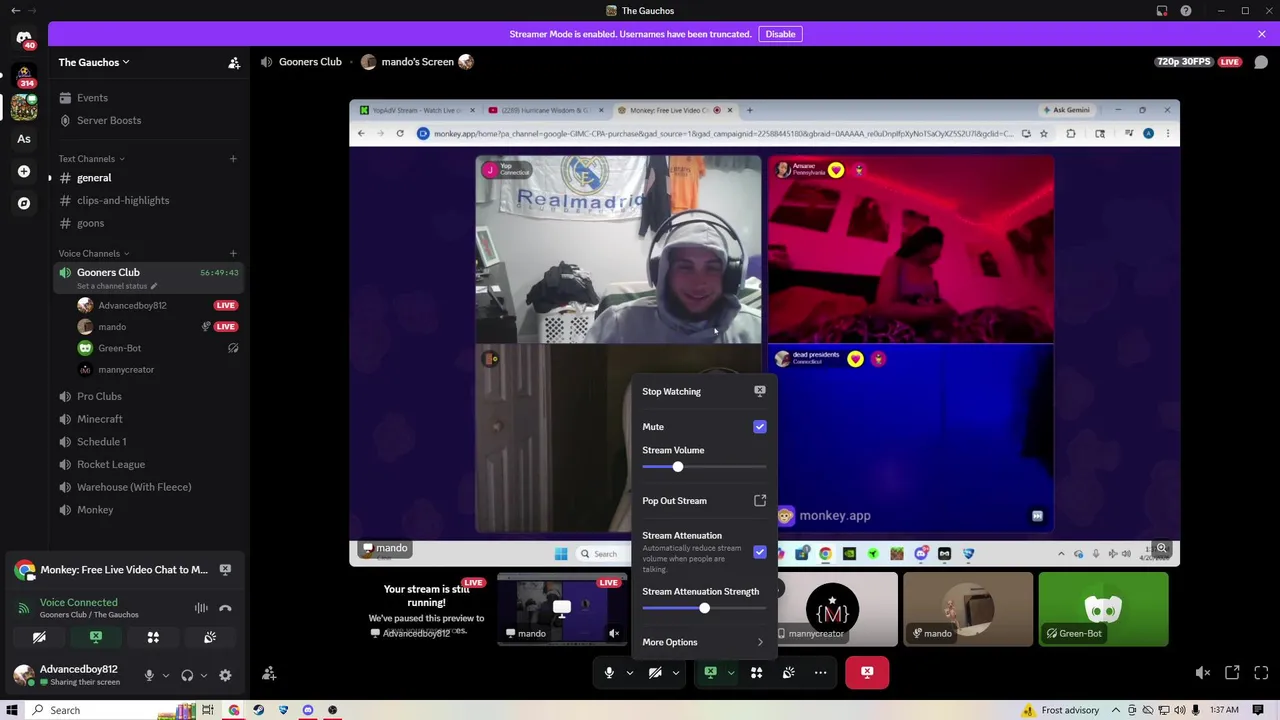The image size is (1280, 720).
Task: Toggle the green screen share button in the bottom call bar
Action: (710, 673)
